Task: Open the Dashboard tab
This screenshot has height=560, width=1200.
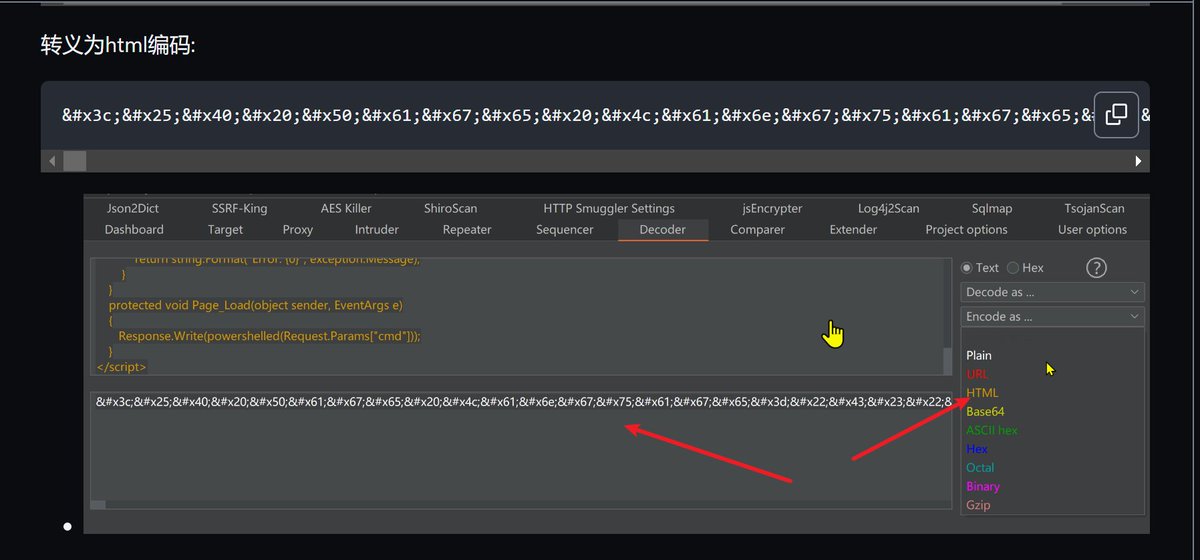Action: 134,229
